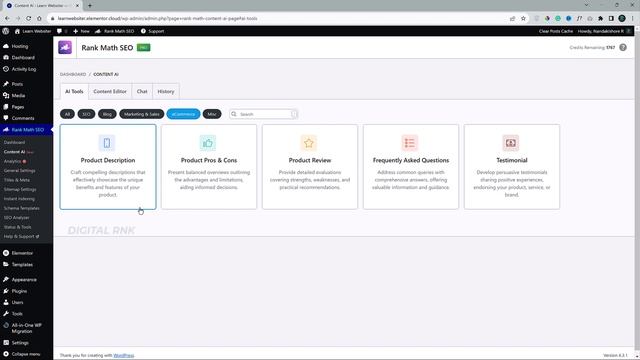The width and height of the screenshot is (640, 360).
Task: Open the Product Pros & Cons thumbs-up icon
Action: pyautogui.click(x=208, y=143)
